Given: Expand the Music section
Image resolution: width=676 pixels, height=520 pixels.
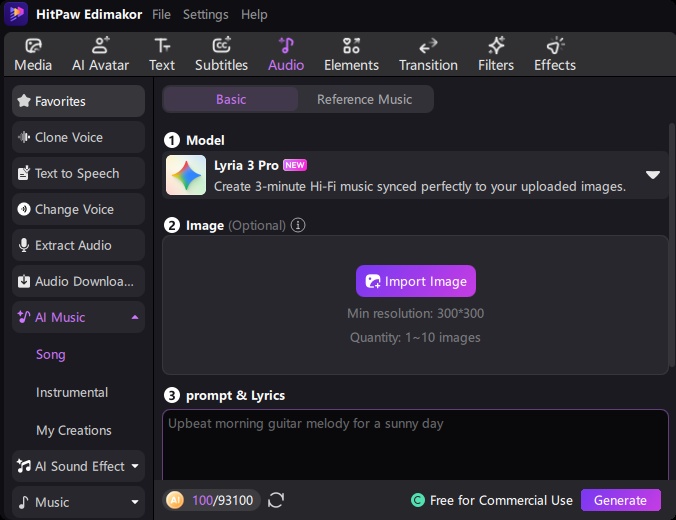Looking at the screenshot, I should tap(135, 502).
